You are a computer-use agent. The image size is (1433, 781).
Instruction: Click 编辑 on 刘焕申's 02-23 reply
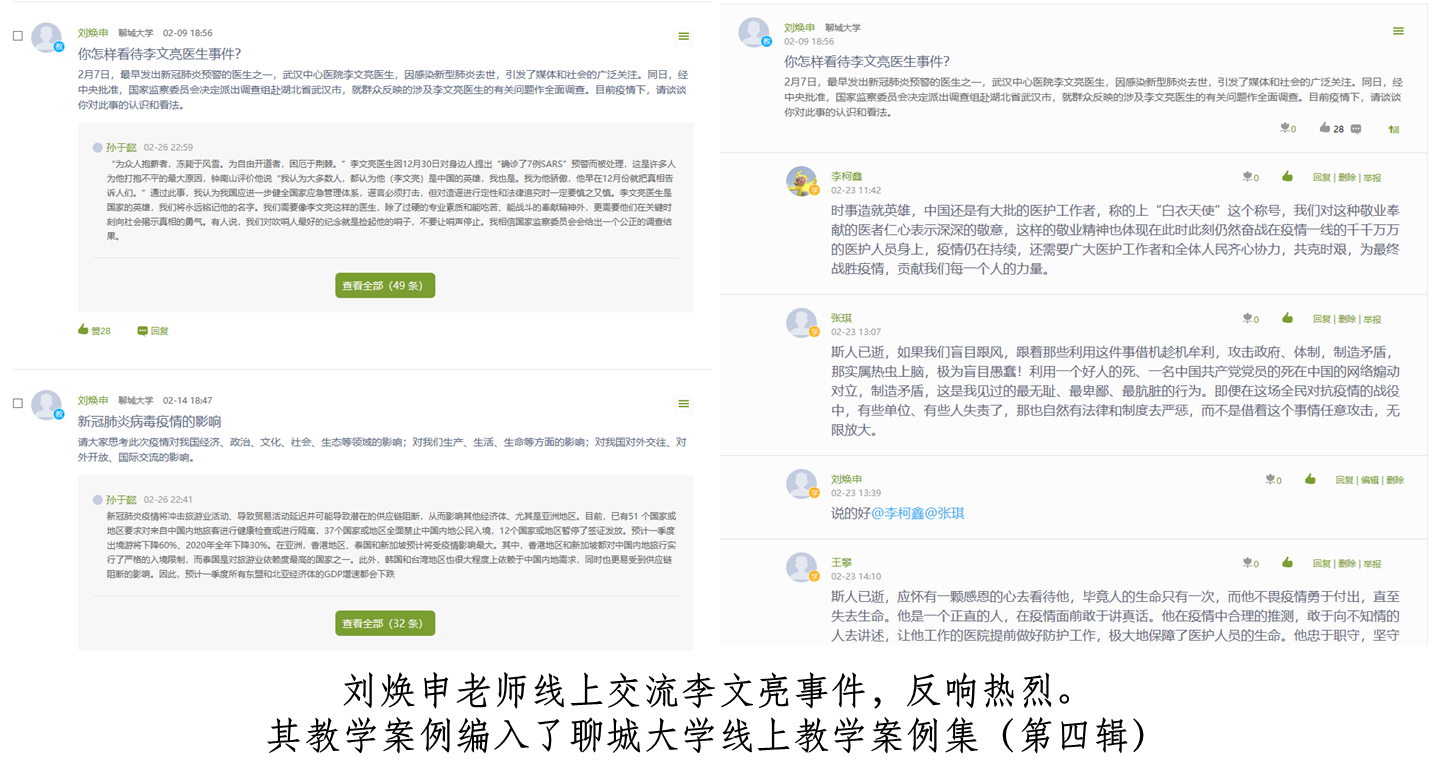(x=1369, y=480)
